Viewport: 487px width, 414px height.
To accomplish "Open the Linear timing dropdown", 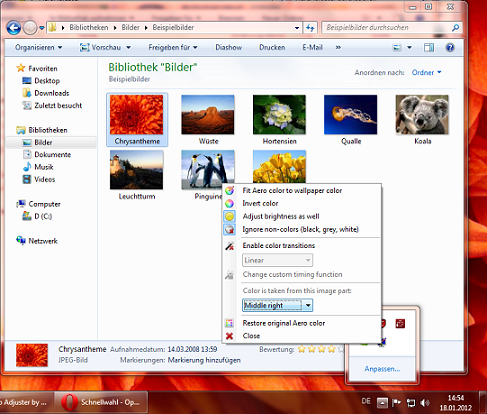I will (277, 260).
